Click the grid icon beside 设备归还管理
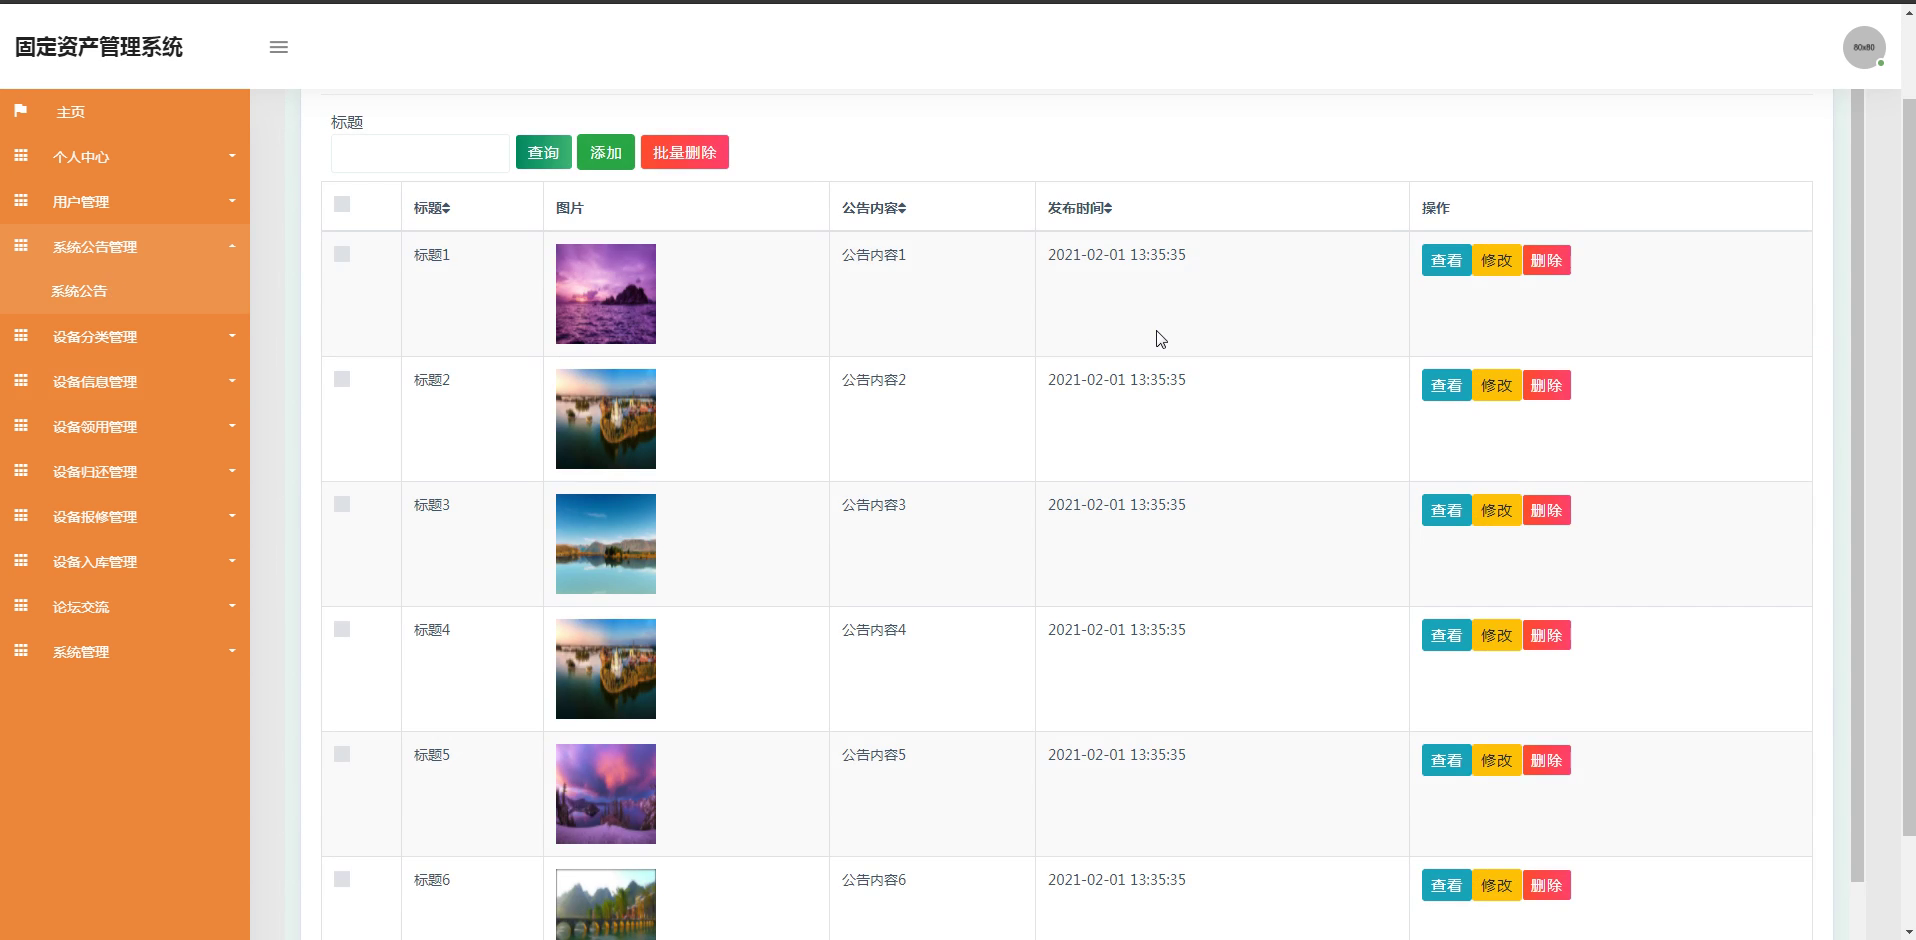 21,471
